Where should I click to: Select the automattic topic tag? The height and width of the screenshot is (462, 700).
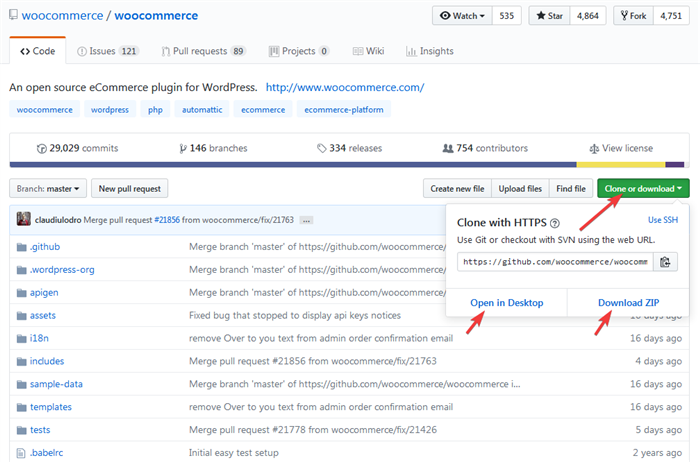[202, 109]
